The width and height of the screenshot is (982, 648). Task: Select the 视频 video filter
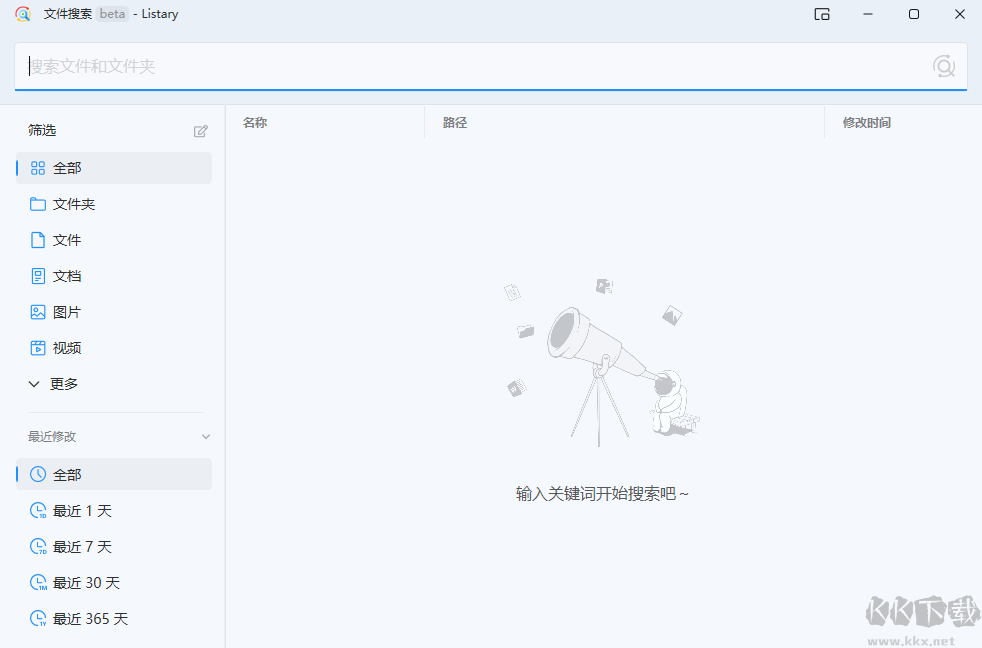[x=67, y=348]
